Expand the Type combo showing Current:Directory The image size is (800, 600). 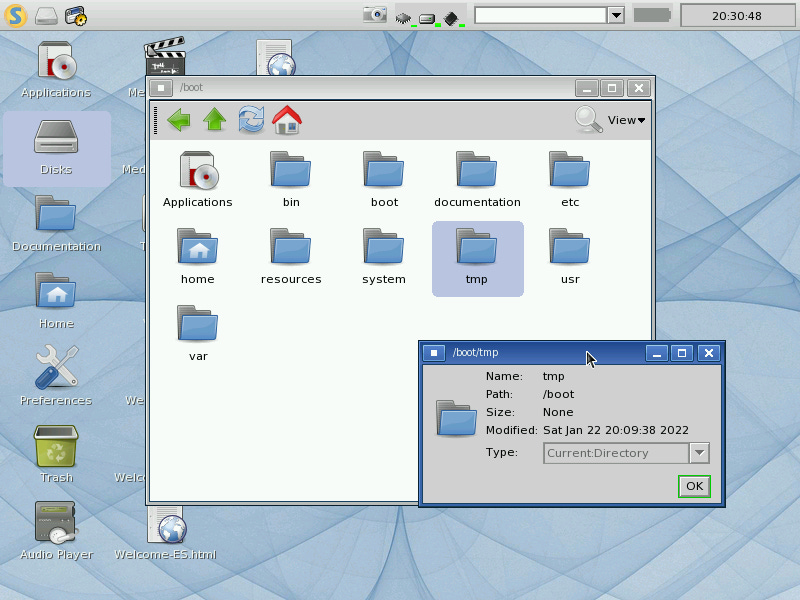point(697,453)
